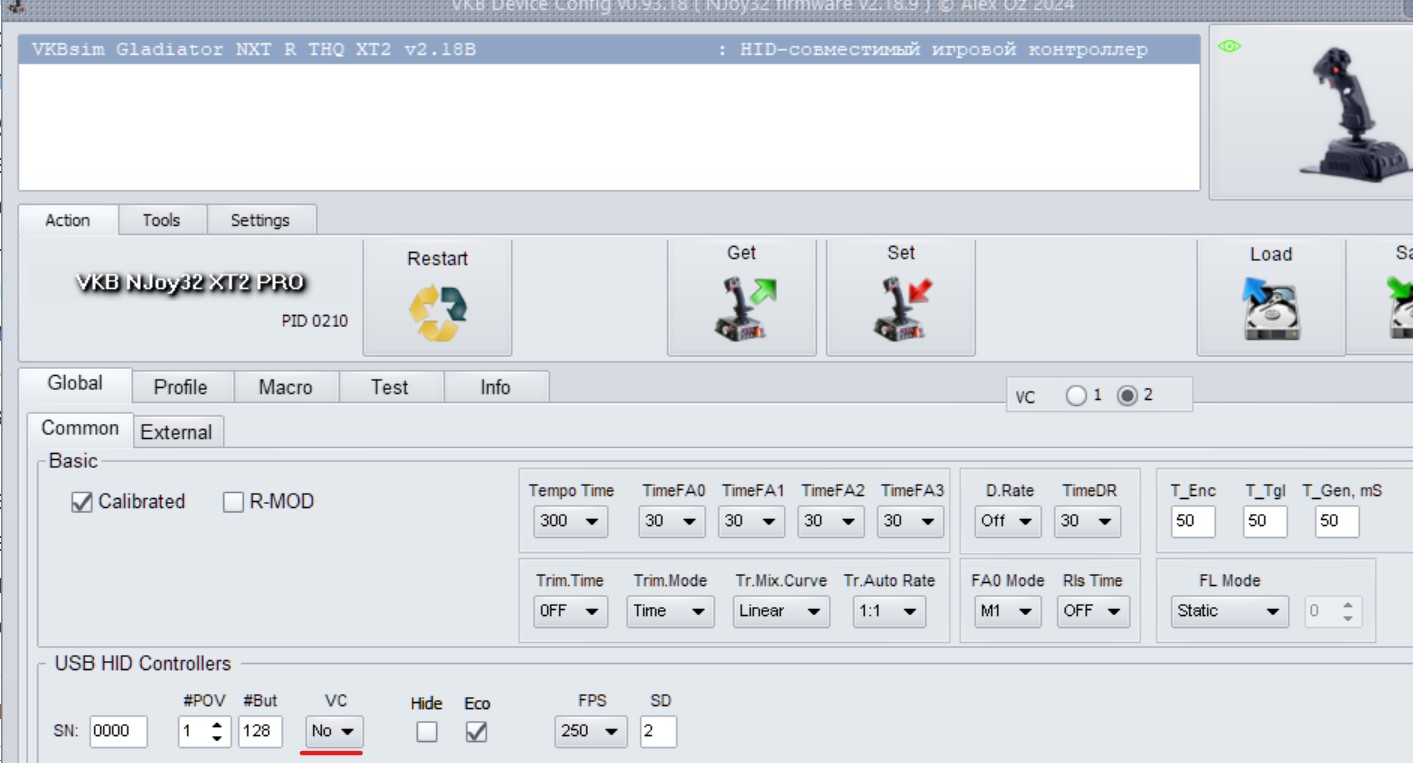
Task: Click the PID 0210 text
Action: pyautogui.click(x=315, y=321)
